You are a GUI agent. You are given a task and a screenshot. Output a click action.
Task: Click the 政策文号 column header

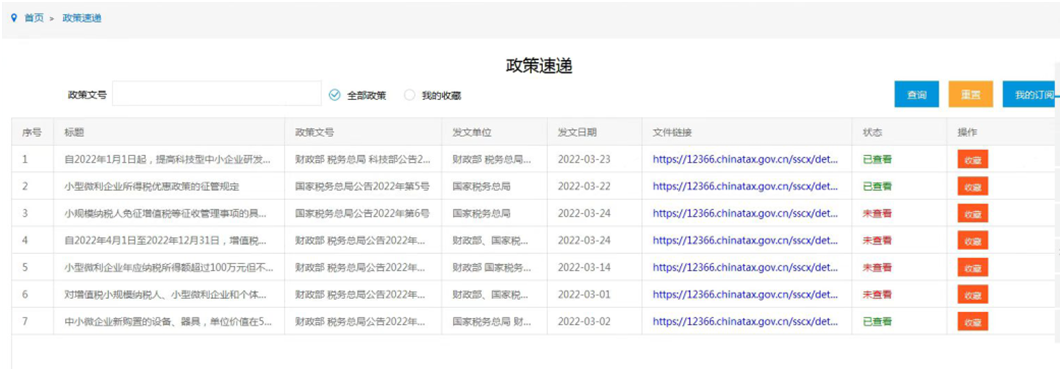(x=364, y=132)
